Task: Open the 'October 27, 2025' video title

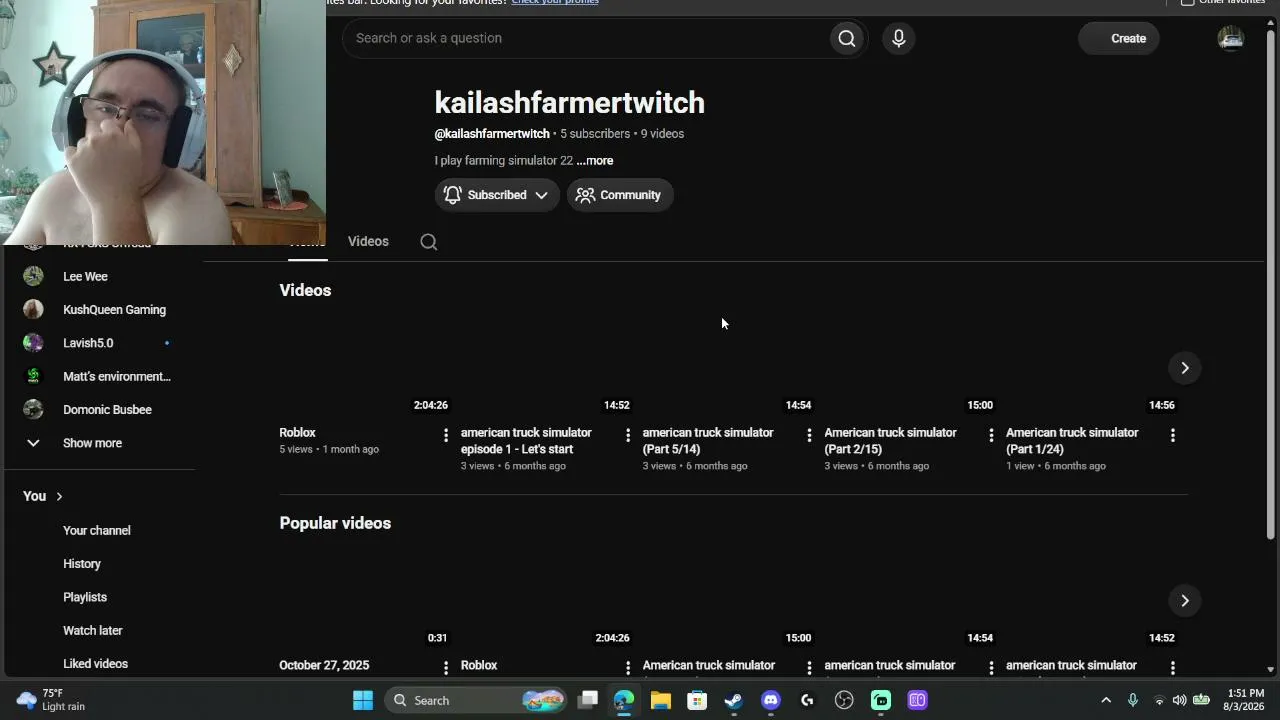Action: click(x=324, y=665)
